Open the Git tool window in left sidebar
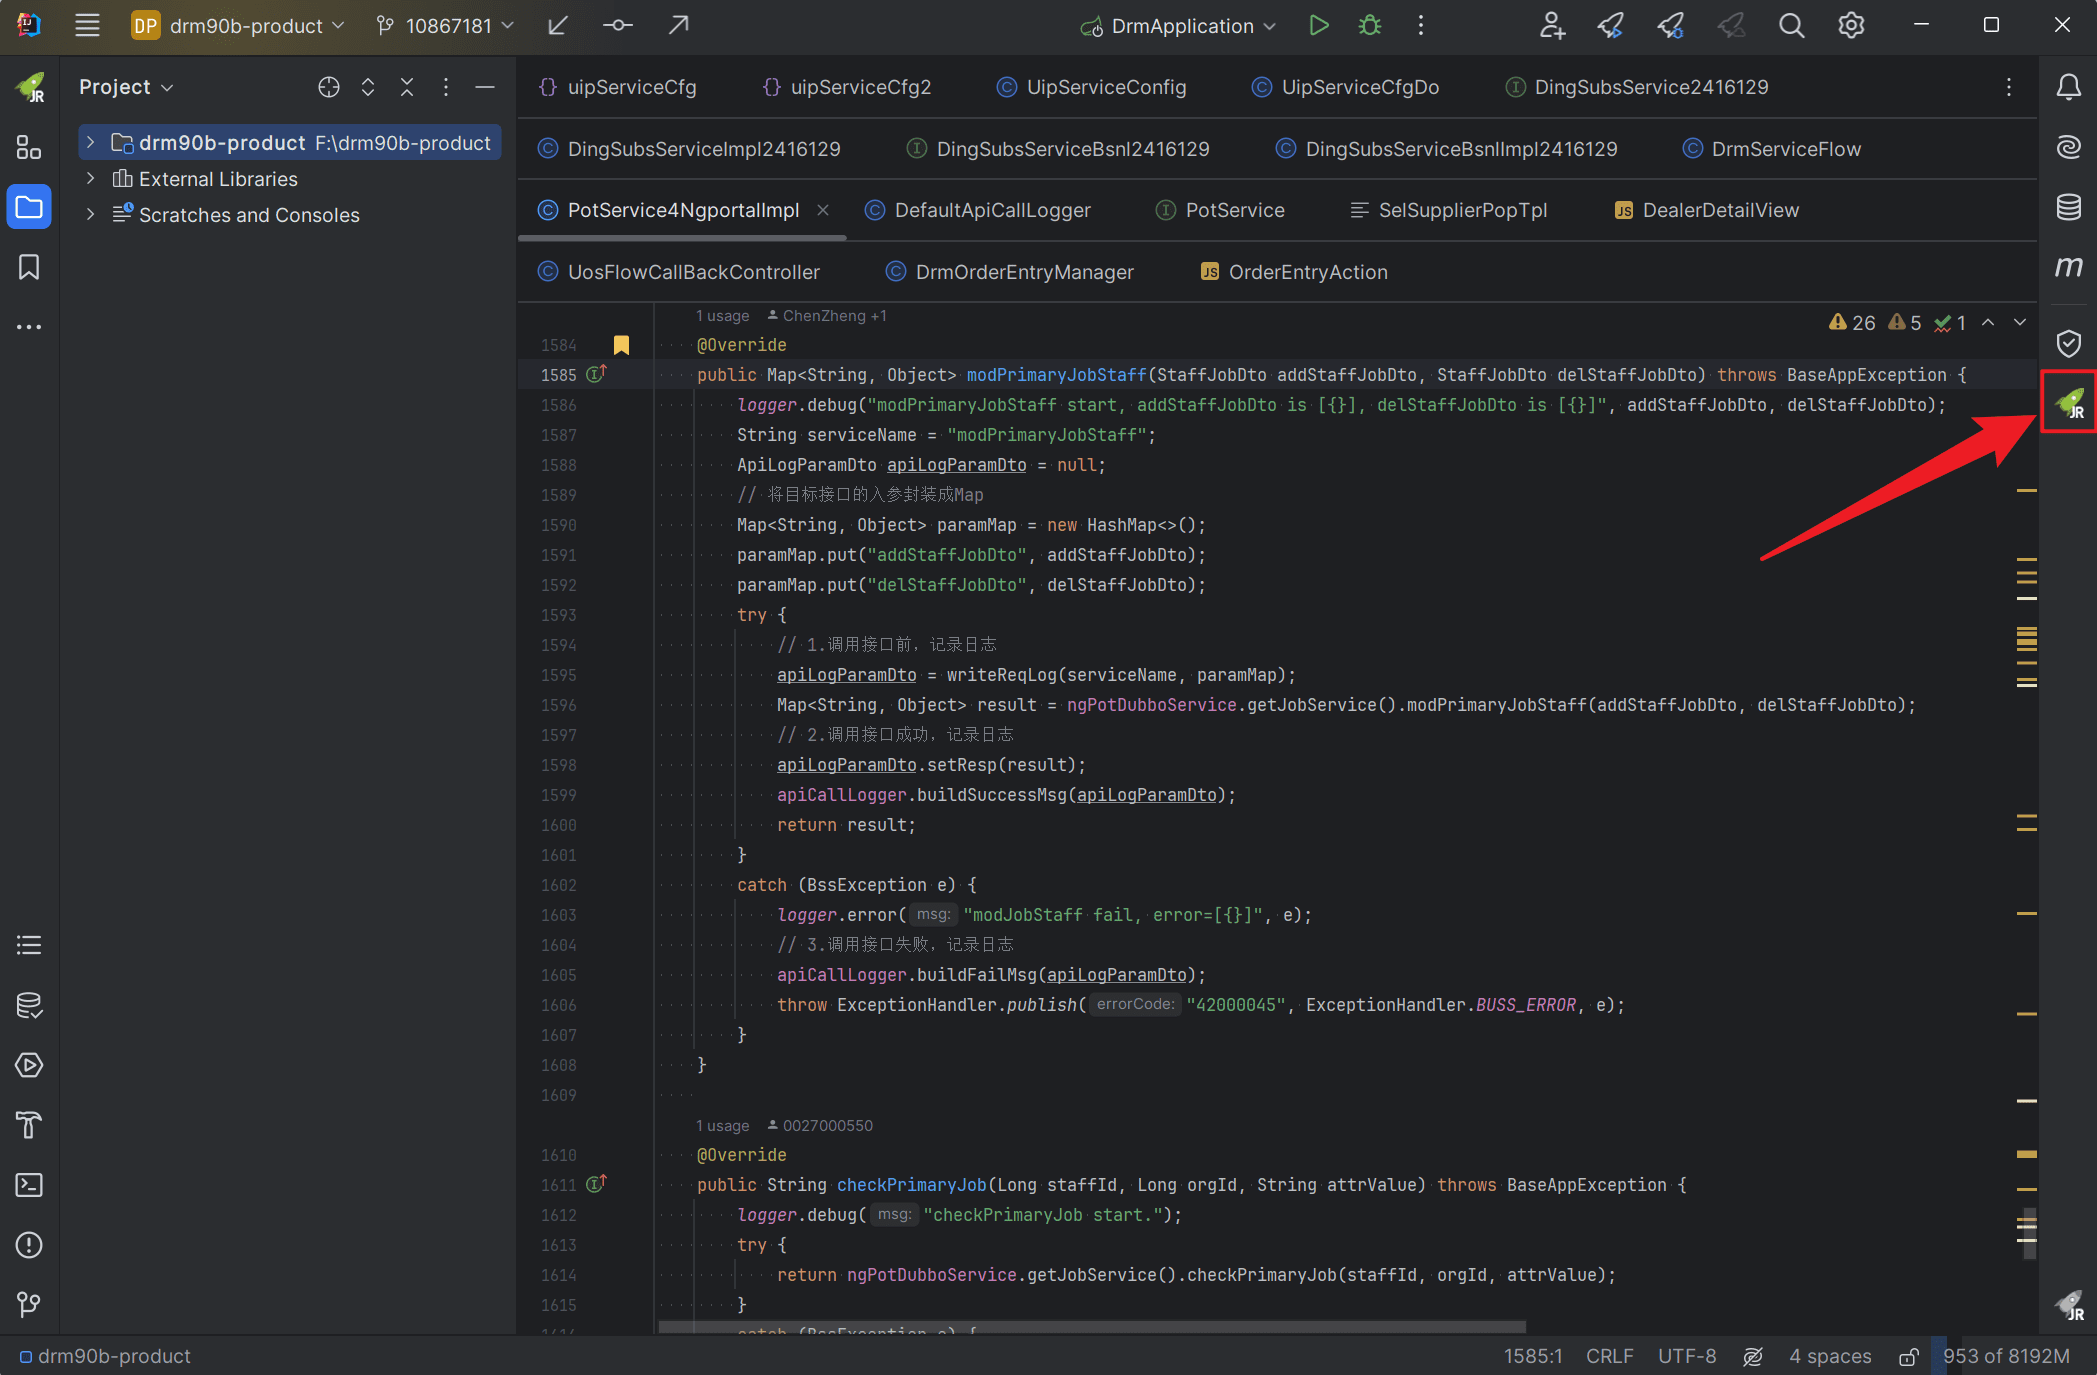The image size is (2097, 1375). pyautogui.click(x=29, y=1304)
